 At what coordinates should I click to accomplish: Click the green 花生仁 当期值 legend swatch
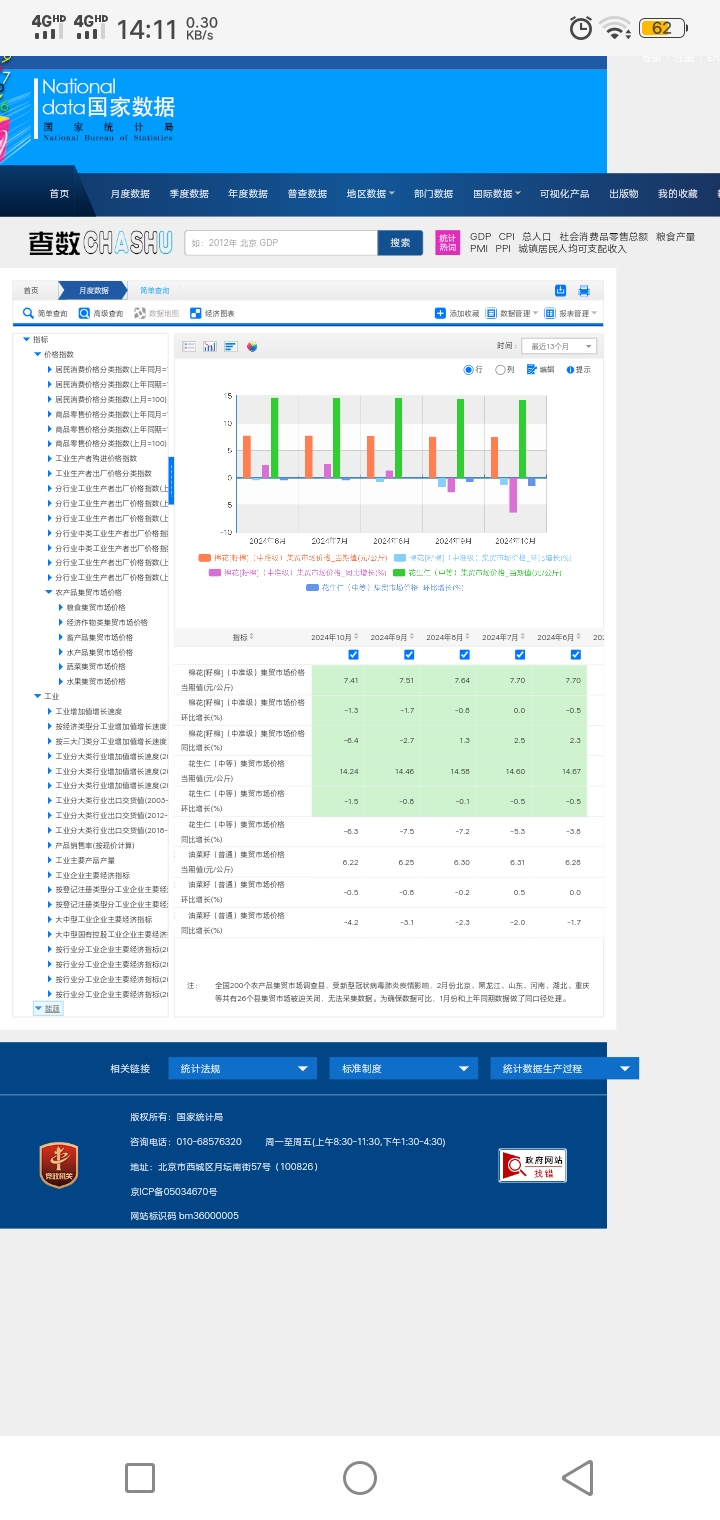(398, 573)
